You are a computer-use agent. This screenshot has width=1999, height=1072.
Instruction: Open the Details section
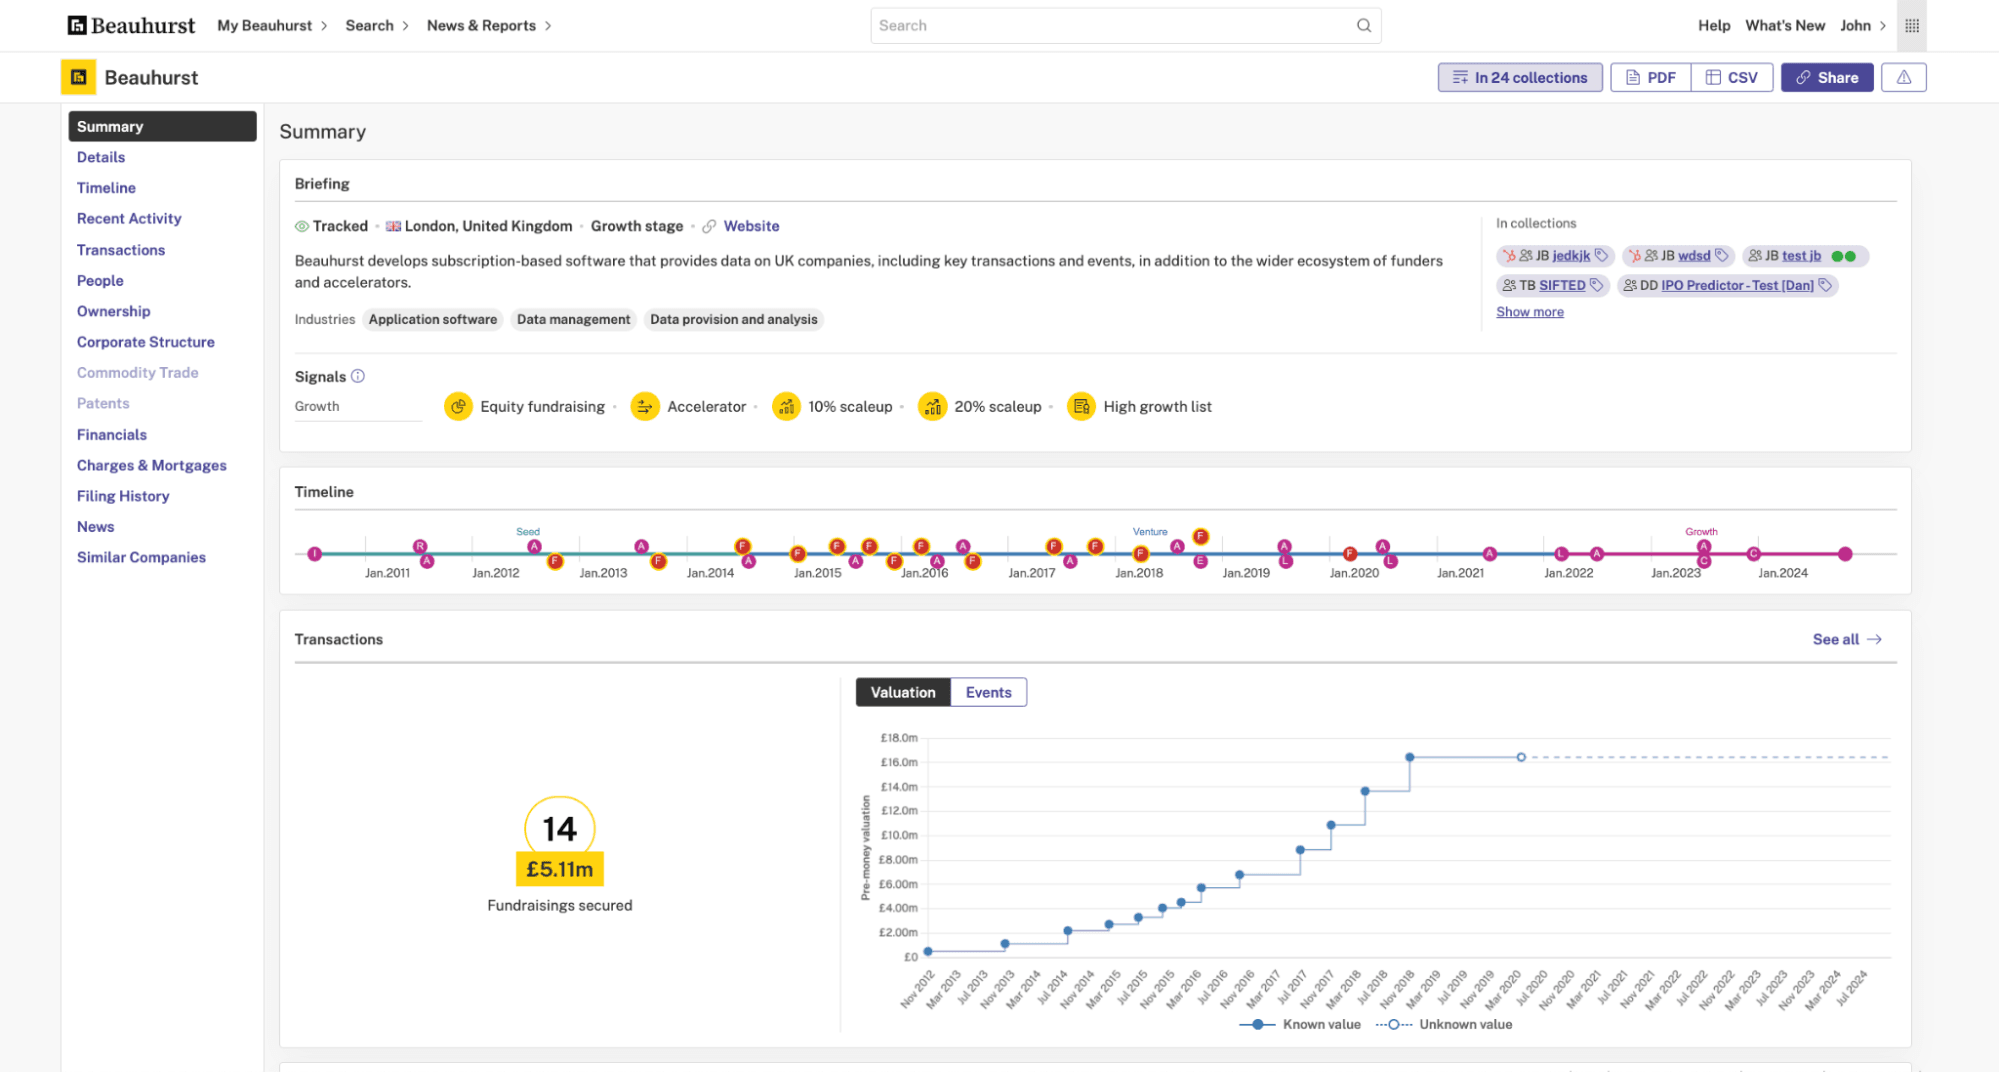101,157
